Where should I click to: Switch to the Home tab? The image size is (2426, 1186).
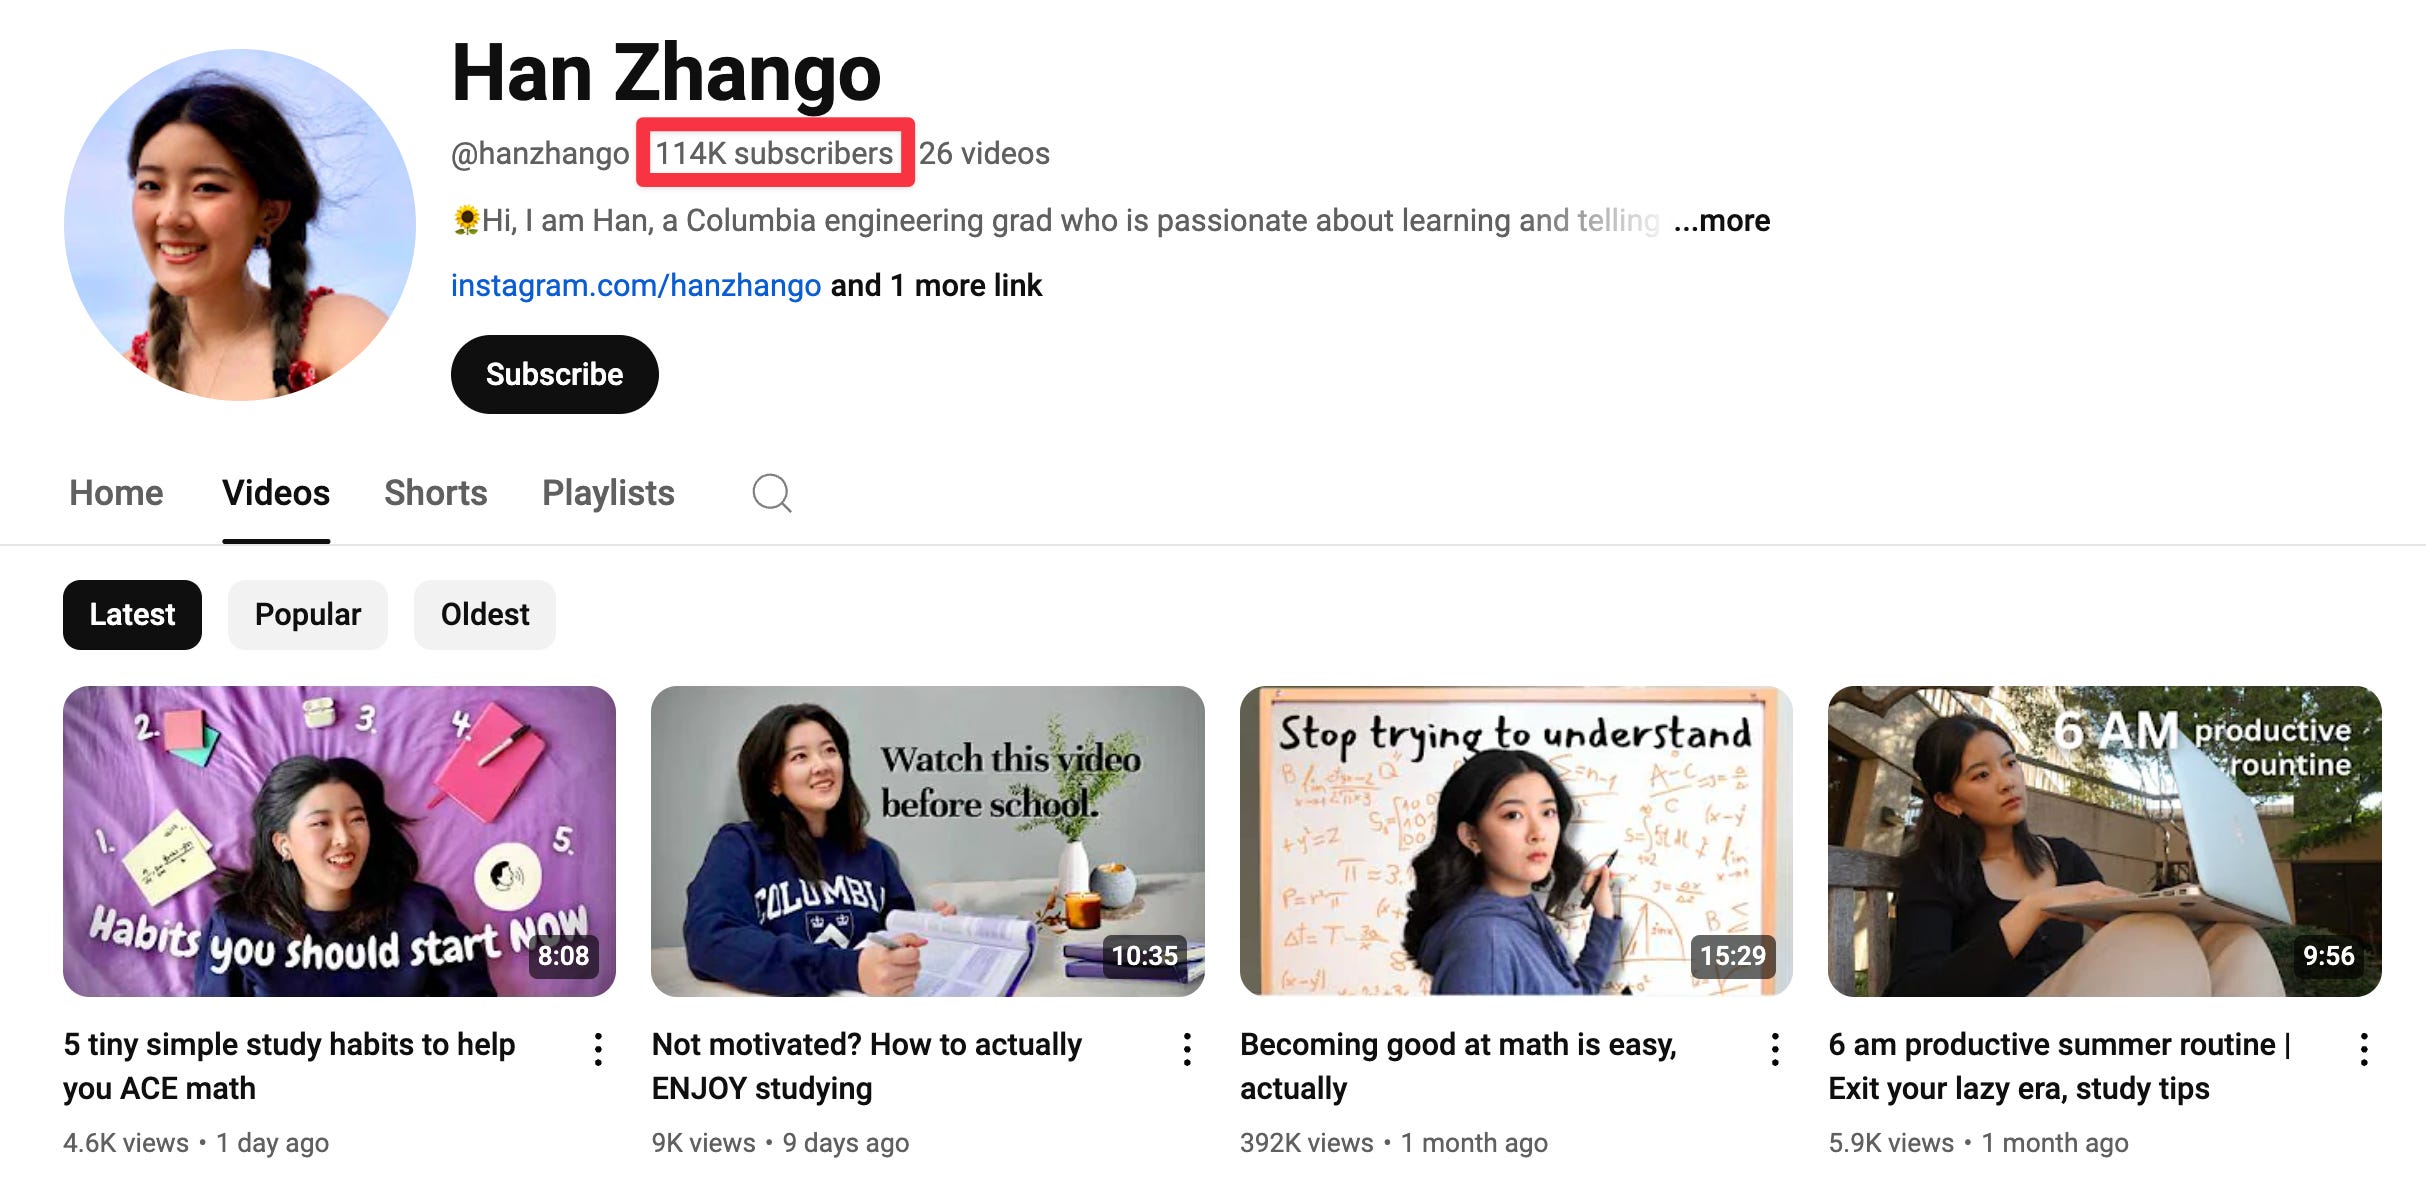(x=116, y=493)
